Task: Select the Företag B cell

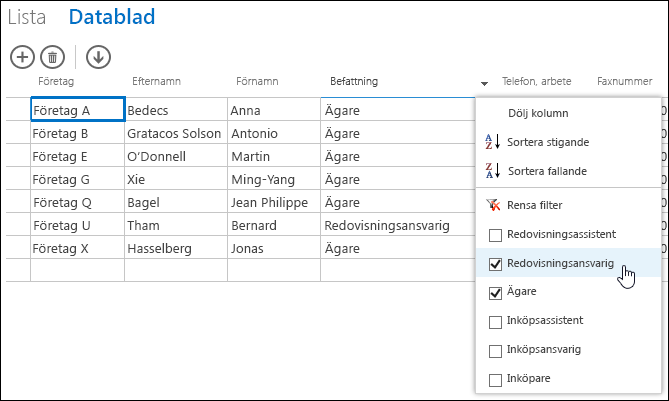Action: (x=78, y=133)
